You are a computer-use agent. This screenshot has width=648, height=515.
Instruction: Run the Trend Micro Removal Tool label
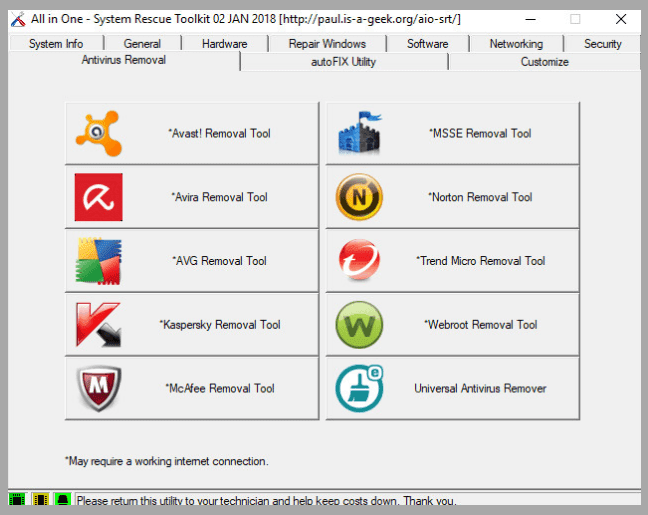coord(480,261)
